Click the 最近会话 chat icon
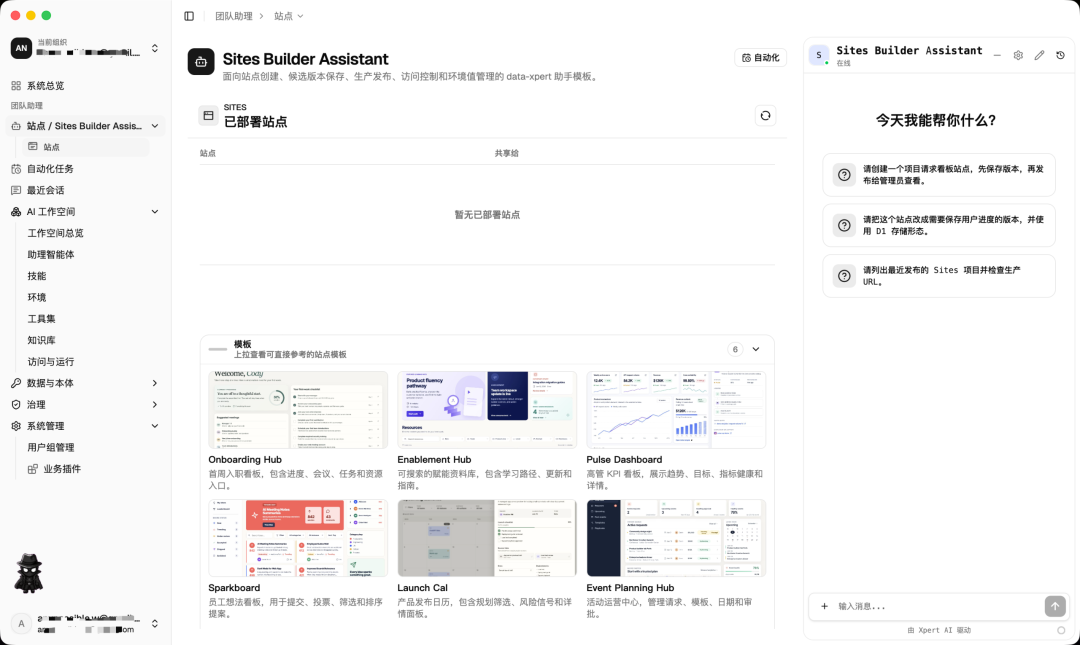The height and width of the screenshot is (645, 1080). [x=16, y=190]
